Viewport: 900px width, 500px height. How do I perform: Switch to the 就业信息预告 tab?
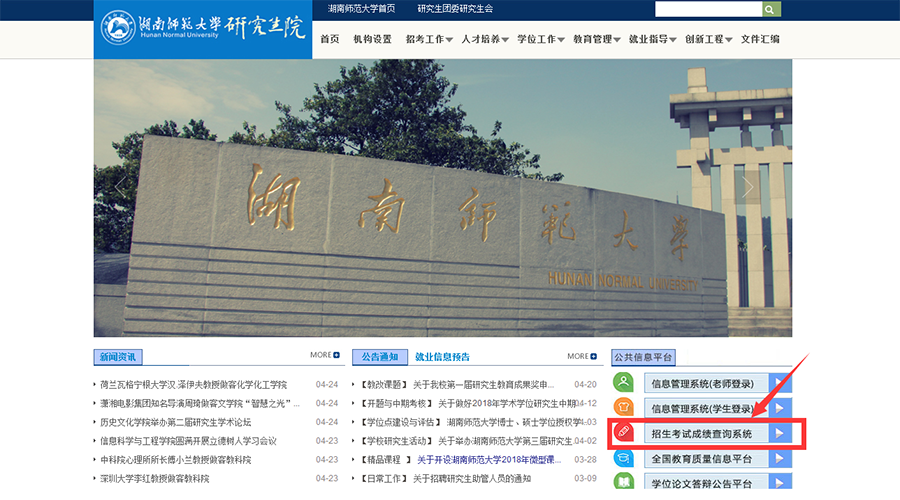coord(442,357)
